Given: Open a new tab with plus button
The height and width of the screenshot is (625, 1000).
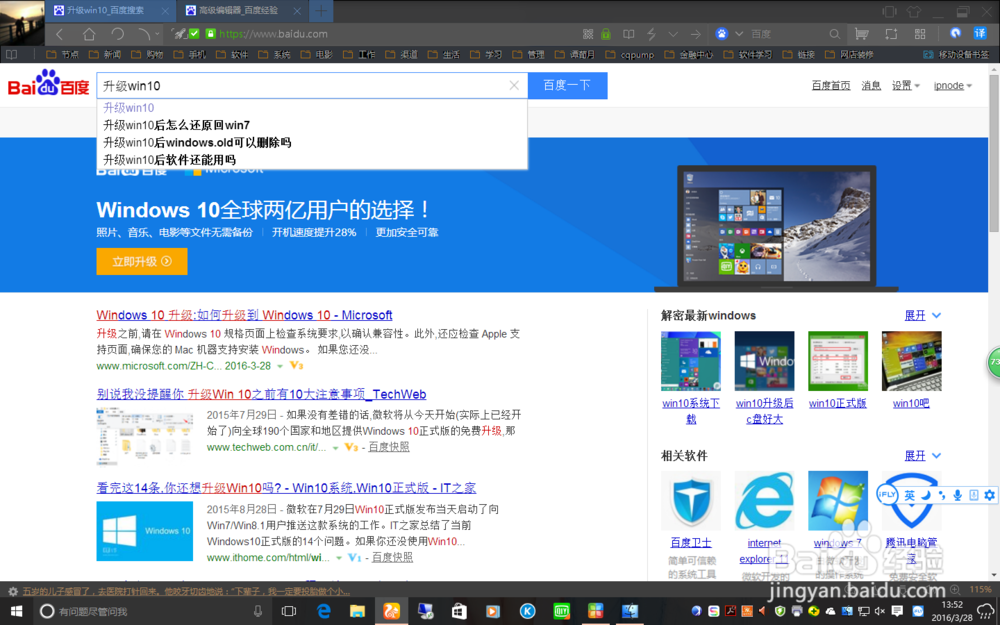Looking at the screenshot, I should (x=321, y=11).
